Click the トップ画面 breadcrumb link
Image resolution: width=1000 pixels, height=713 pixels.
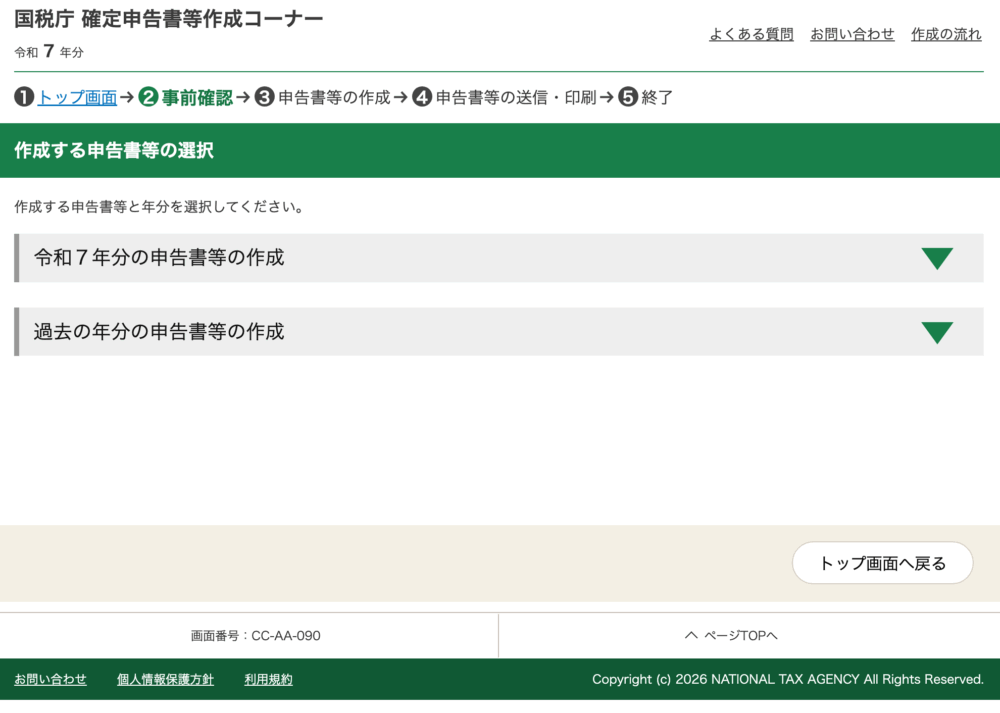coord(75,97)
